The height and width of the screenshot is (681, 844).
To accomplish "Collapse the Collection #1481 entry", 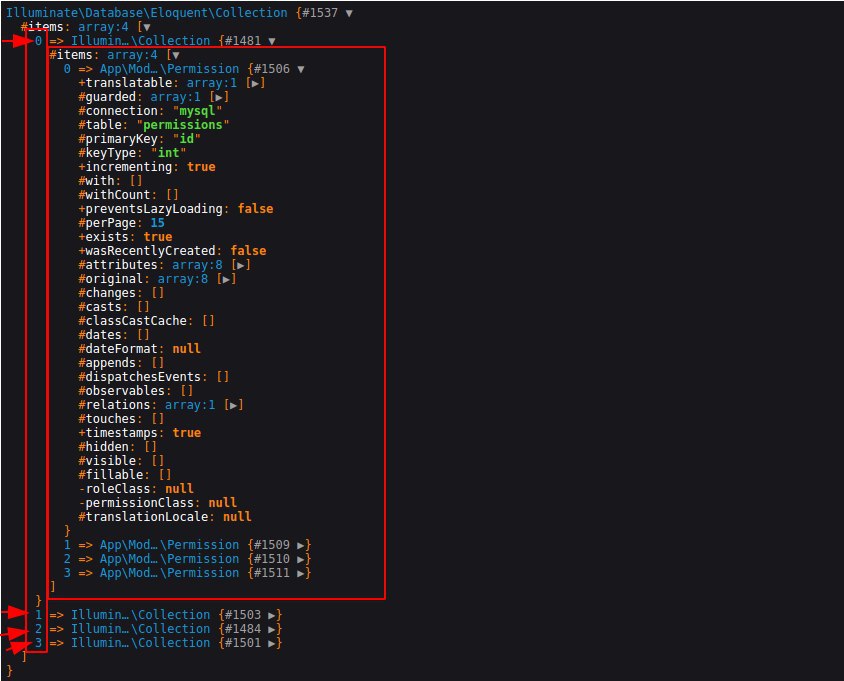I will coord(272,41).
